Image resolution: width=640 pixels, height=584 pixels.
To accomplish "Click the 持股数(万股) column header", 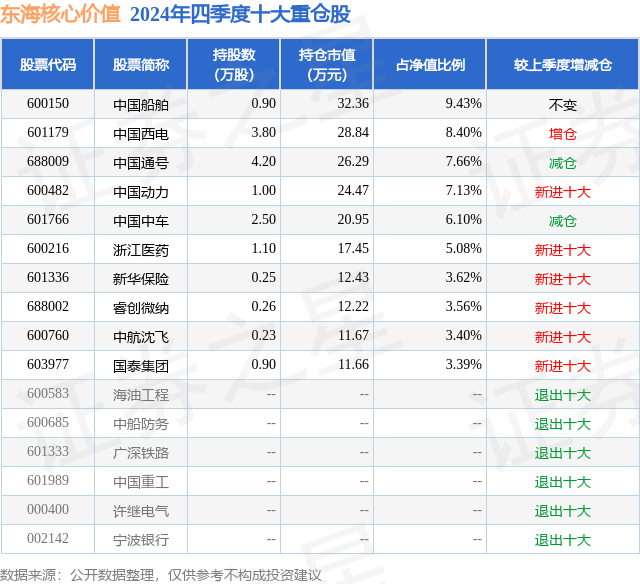I will point(234,64).
